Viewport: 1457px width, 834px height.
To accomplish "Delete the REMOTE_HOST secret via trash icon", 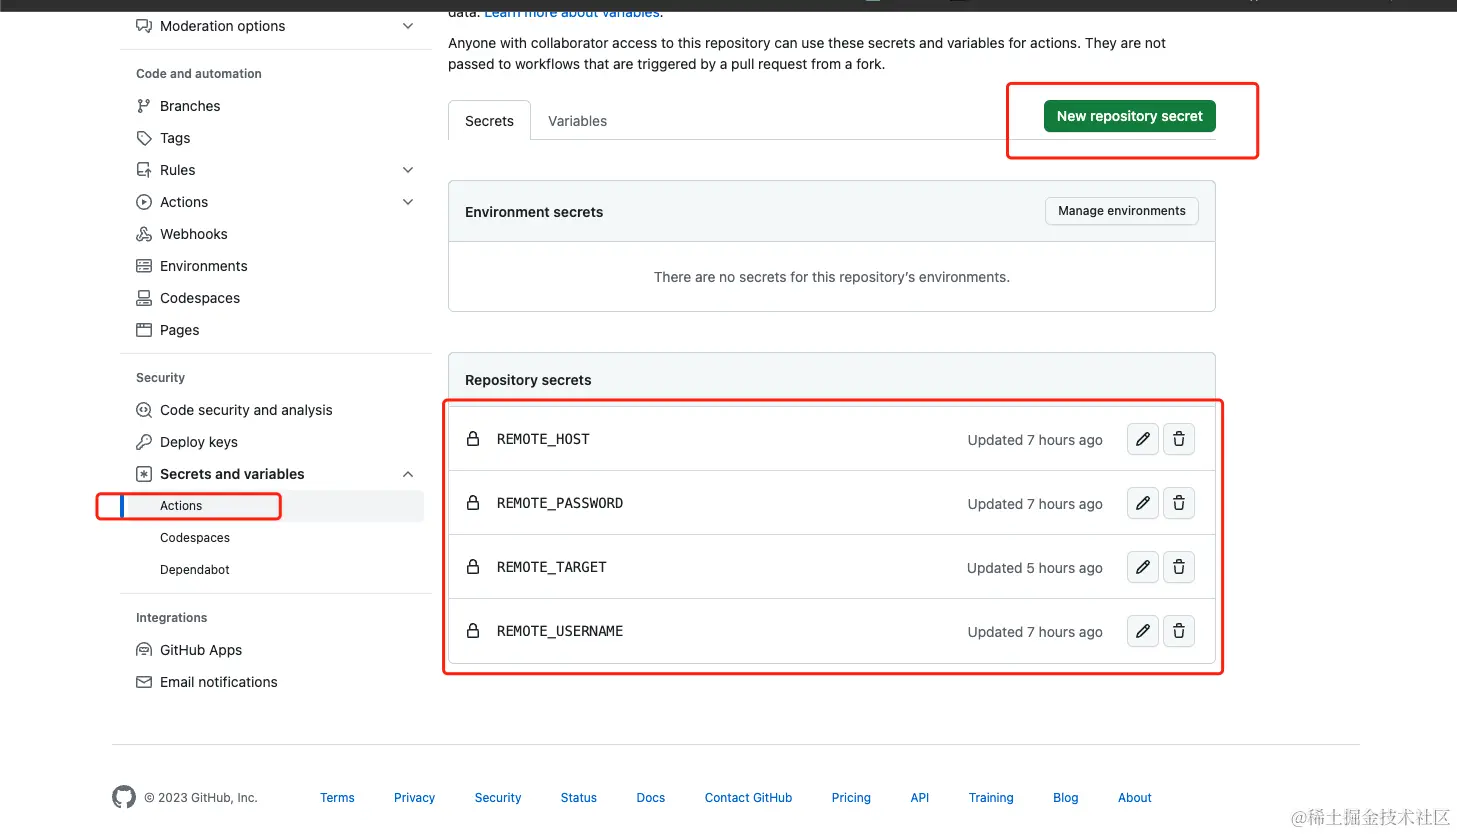I will pos(1179,439).
